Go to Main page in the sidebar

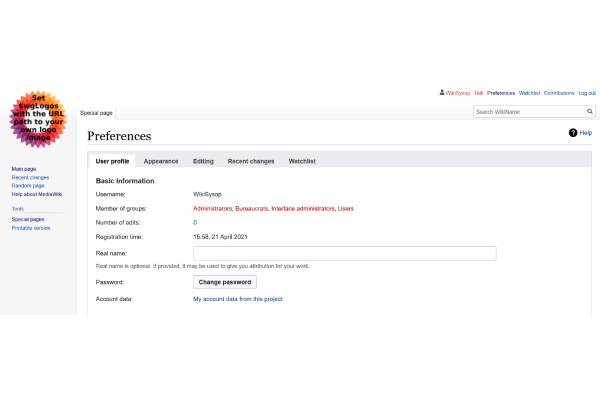tap(24, 169)
